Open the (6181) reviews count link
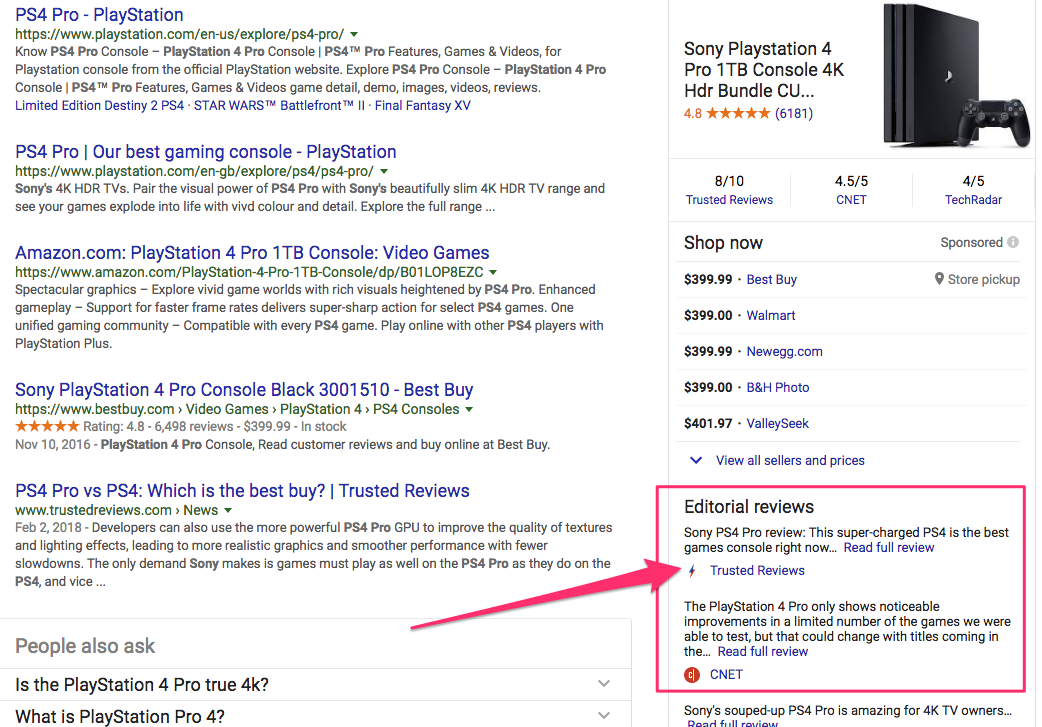This screenshot has width=1042, height=727. coord(793,114)
